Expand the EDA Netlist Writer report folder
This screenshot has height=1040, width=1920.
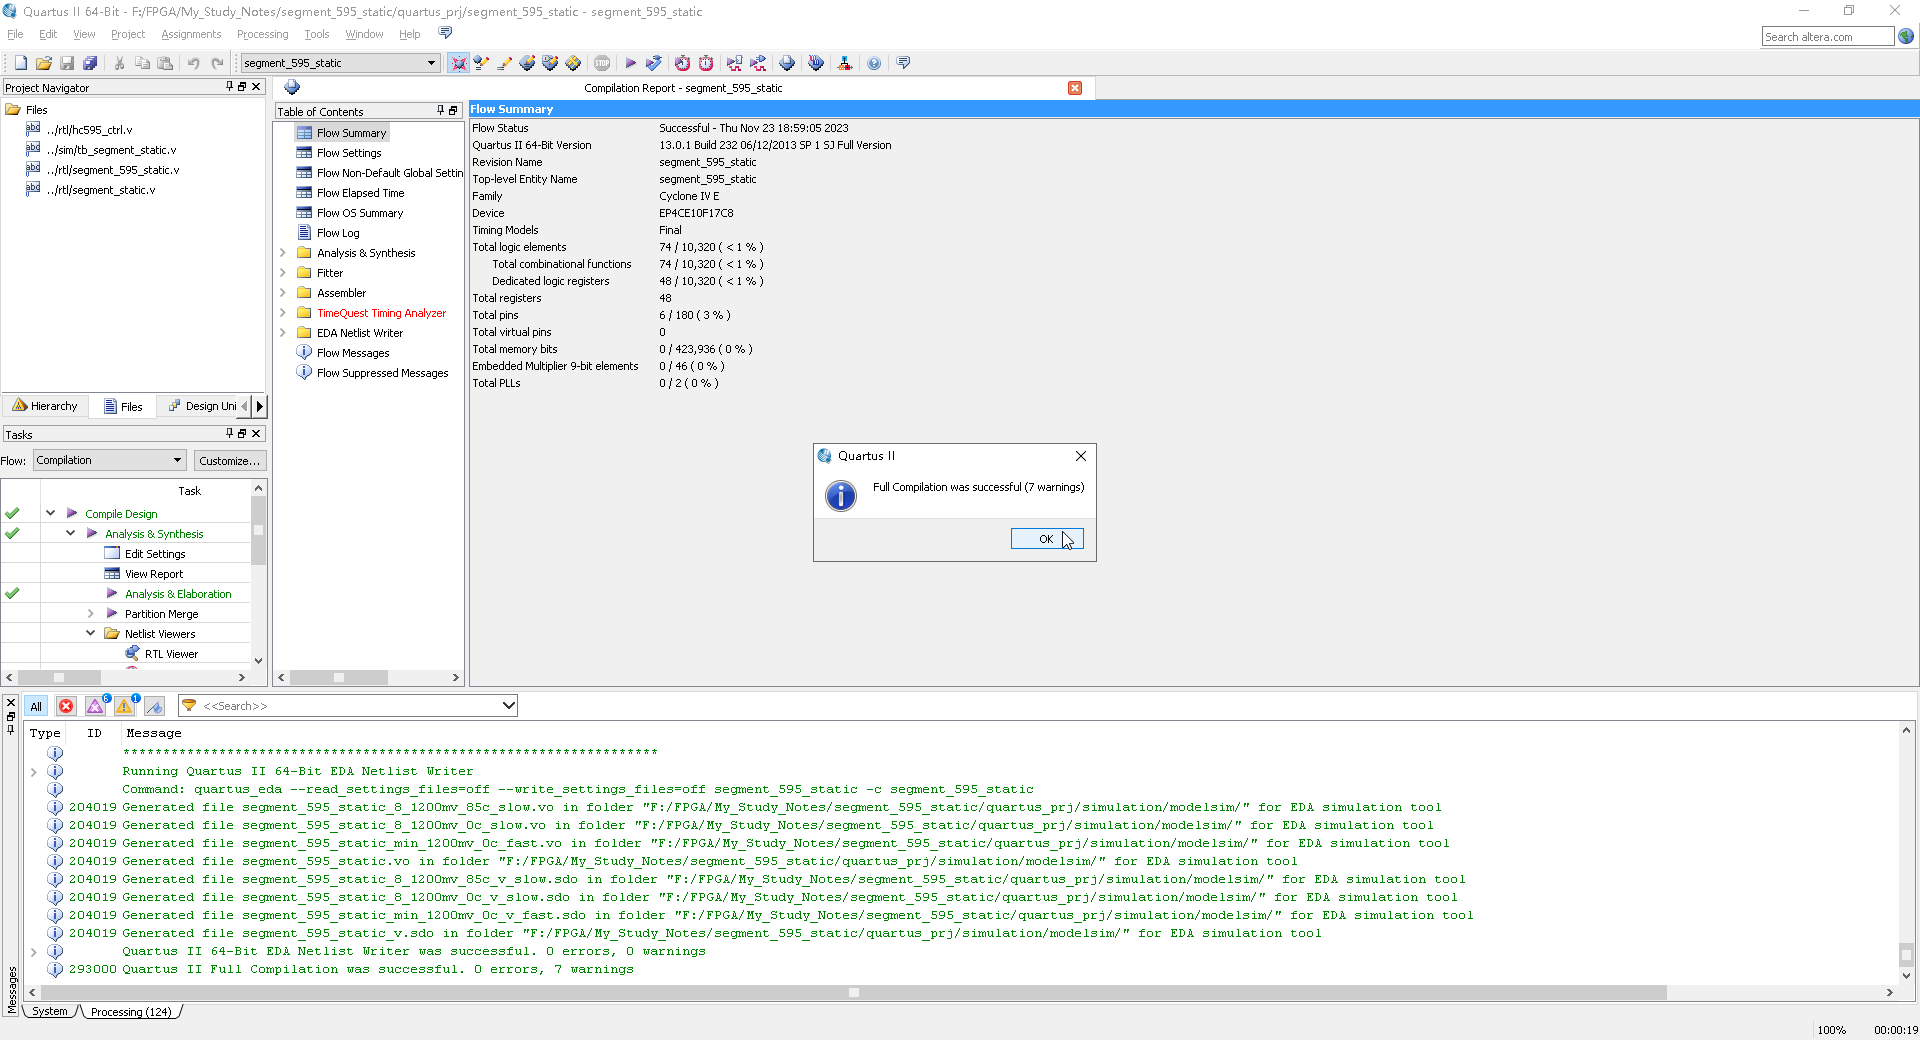tap(283, 333)
